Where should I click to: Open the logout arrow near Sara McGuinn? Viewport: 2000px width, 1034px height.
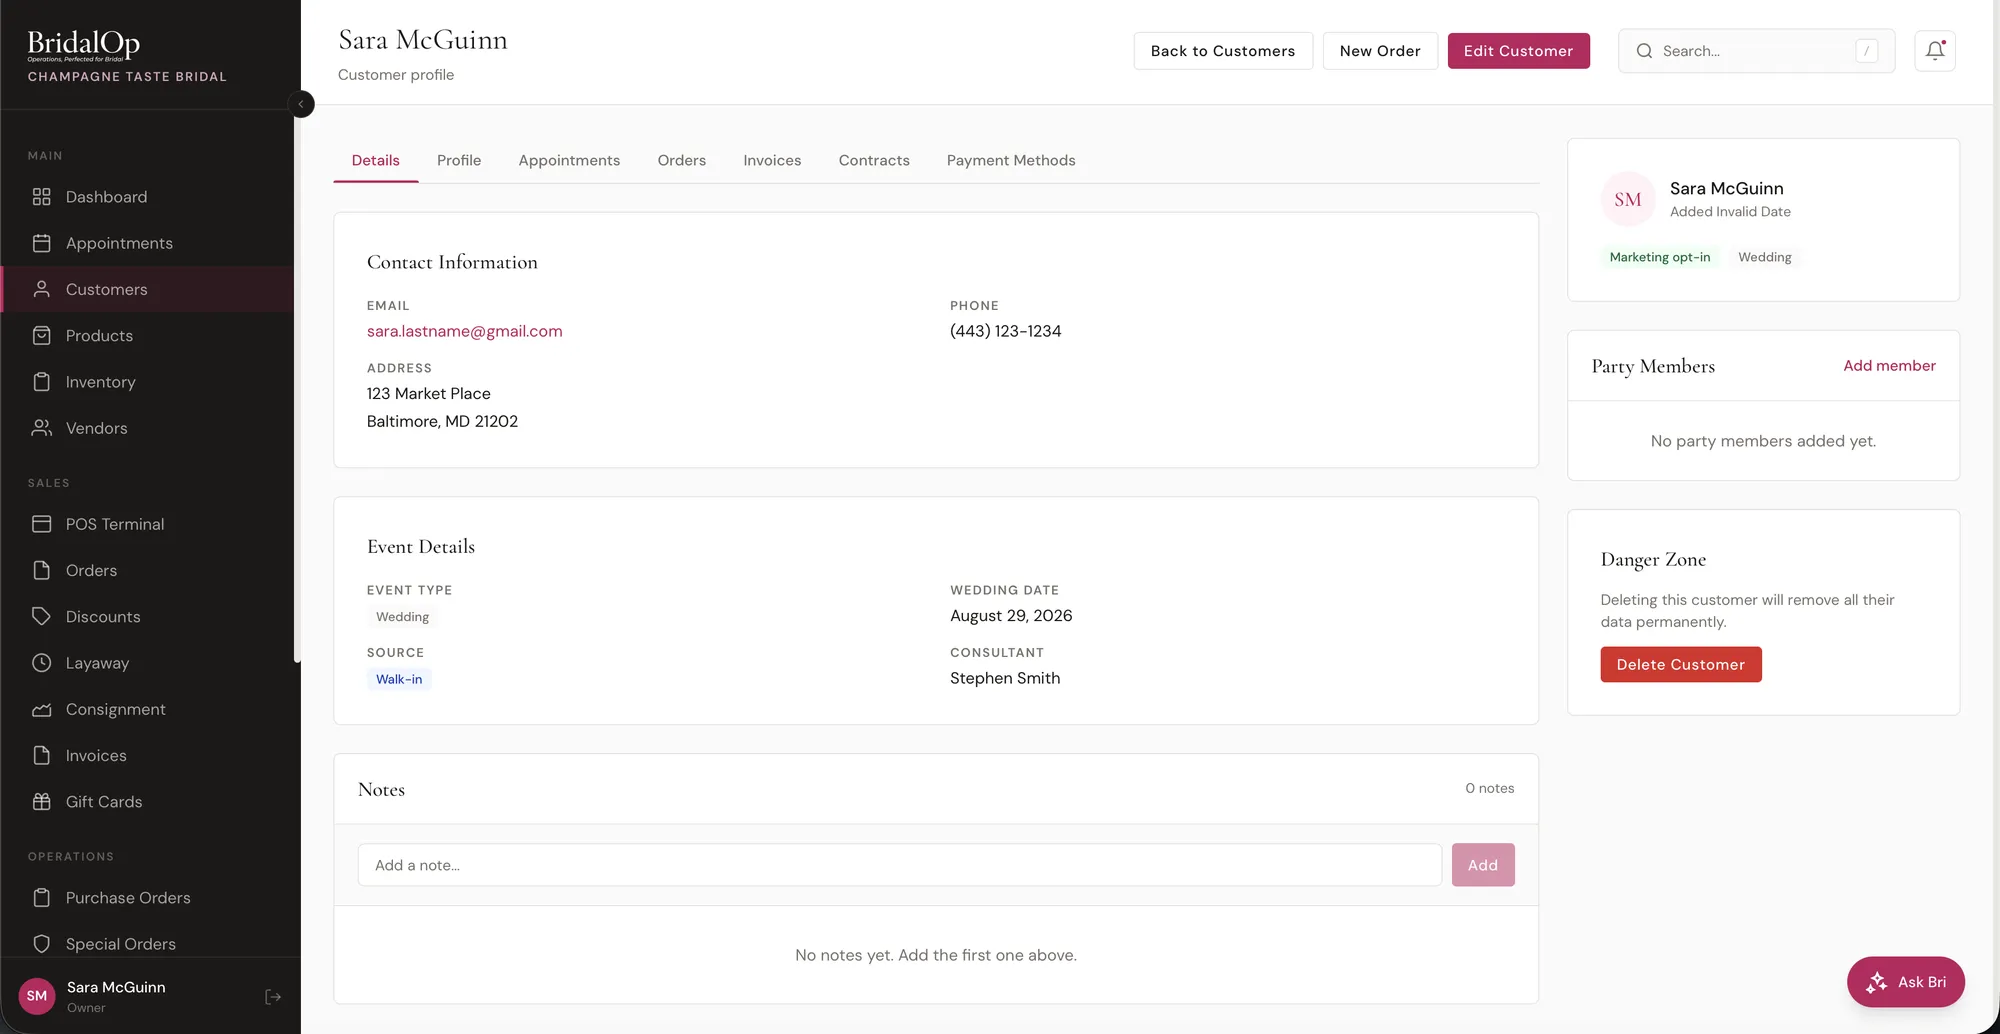(x=273, y=997)
